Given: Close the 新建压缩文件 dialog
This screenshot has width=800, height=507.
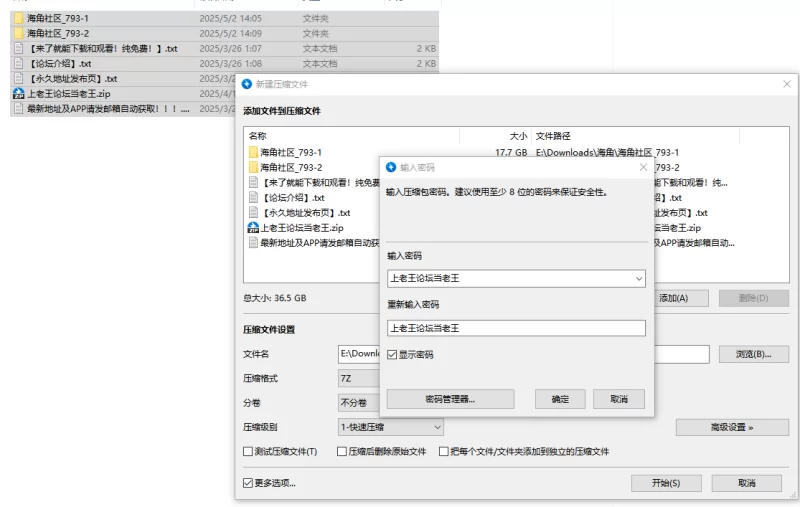Looking at the screenshot, I should [787, 84].
